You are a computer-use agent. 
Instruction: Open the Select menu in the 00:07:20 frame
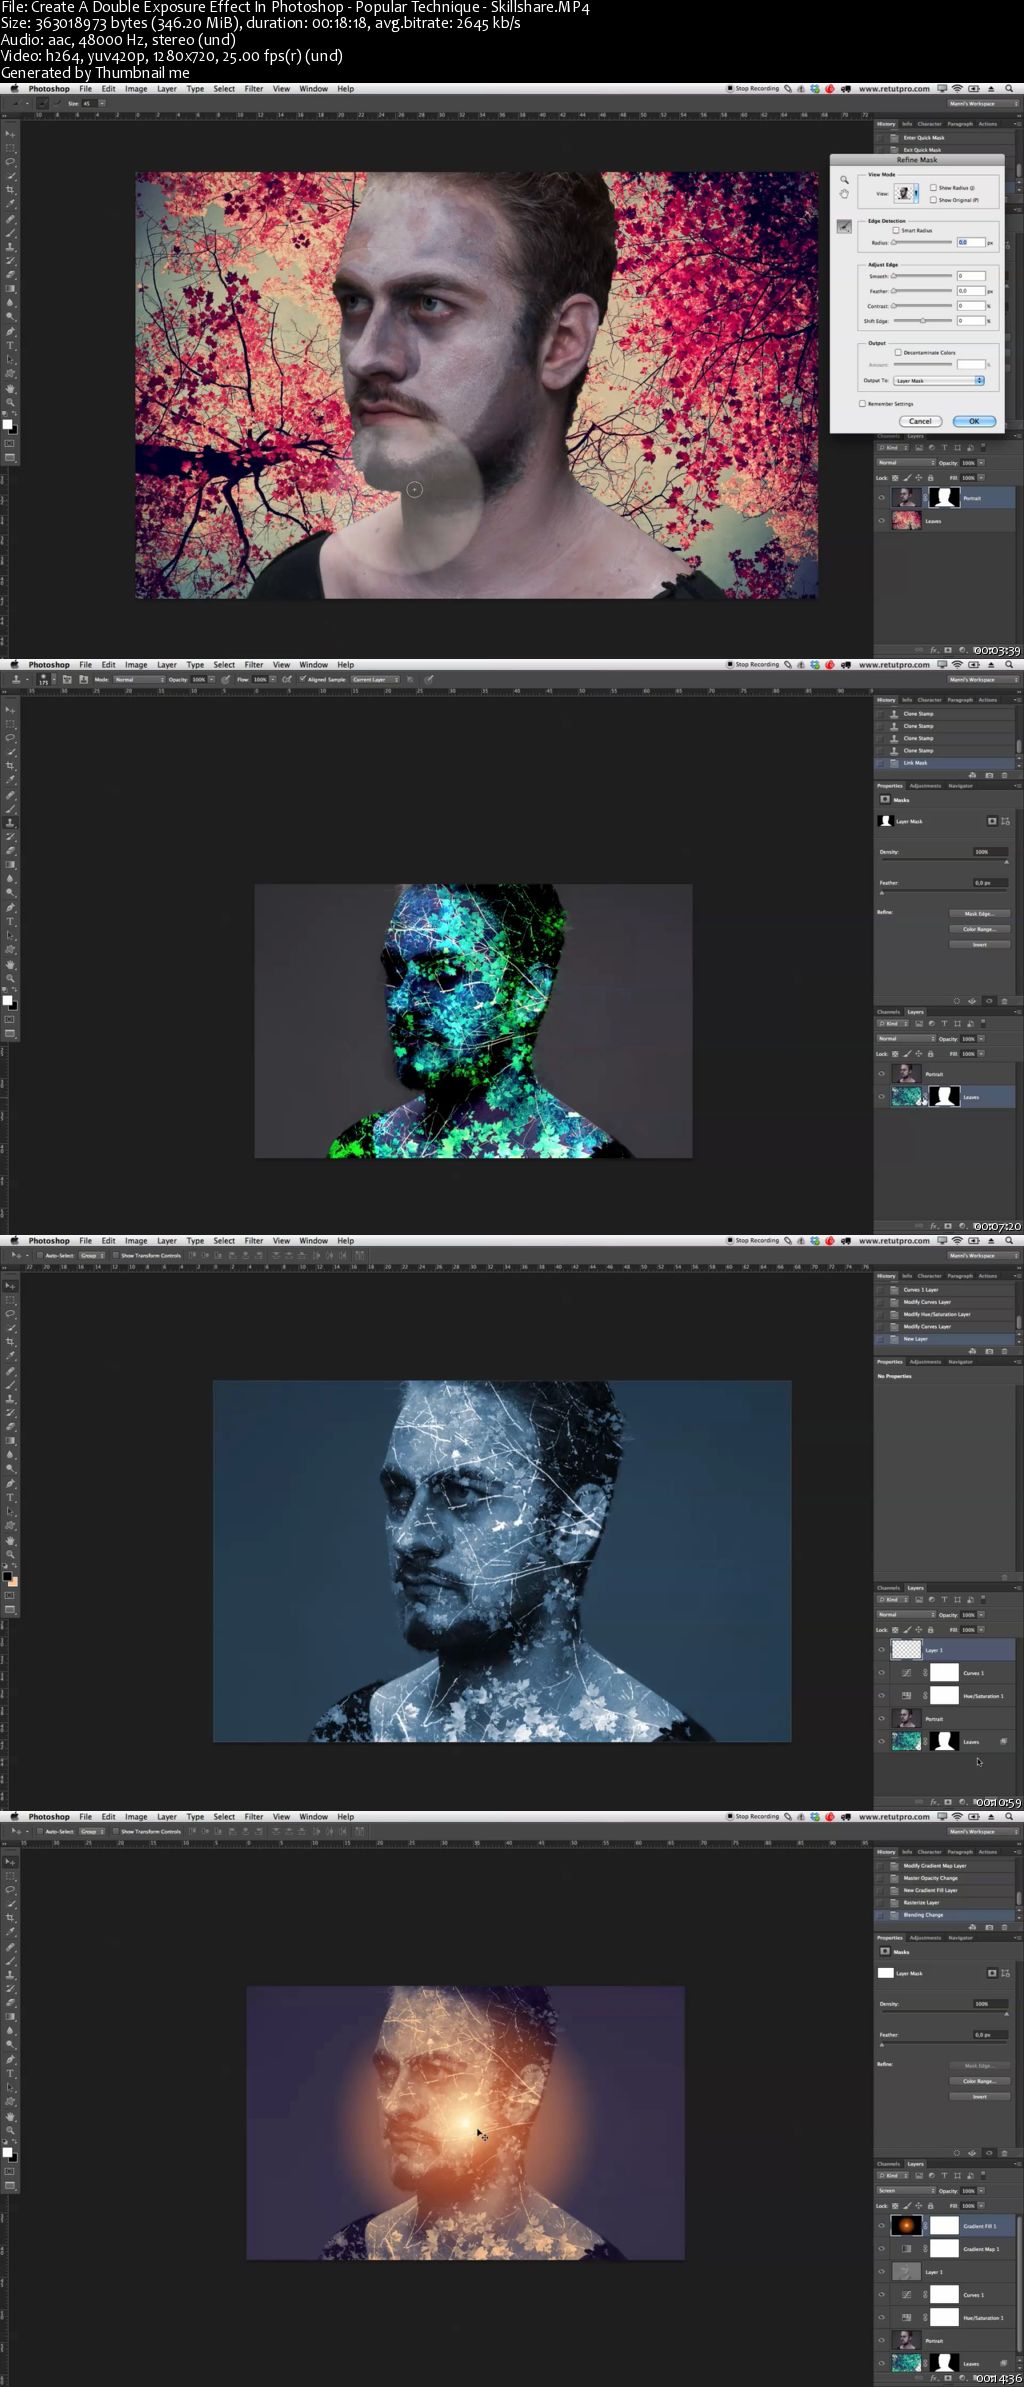224,665
